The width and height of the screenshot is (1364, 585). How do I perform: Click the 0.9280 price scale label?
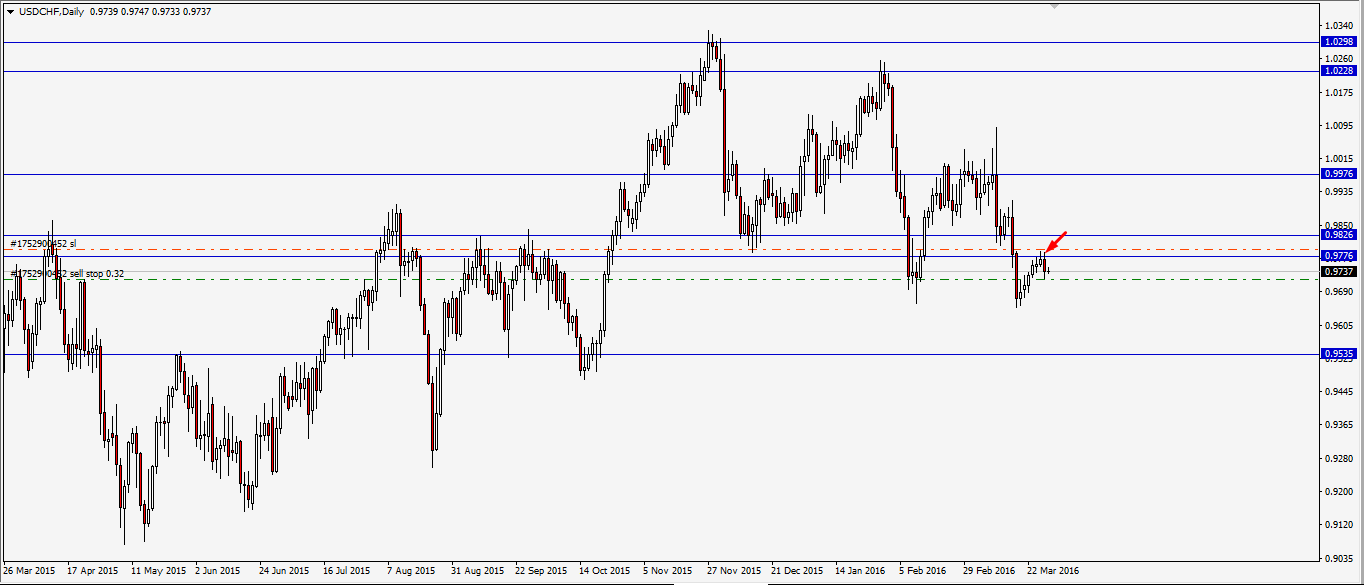1338,459
